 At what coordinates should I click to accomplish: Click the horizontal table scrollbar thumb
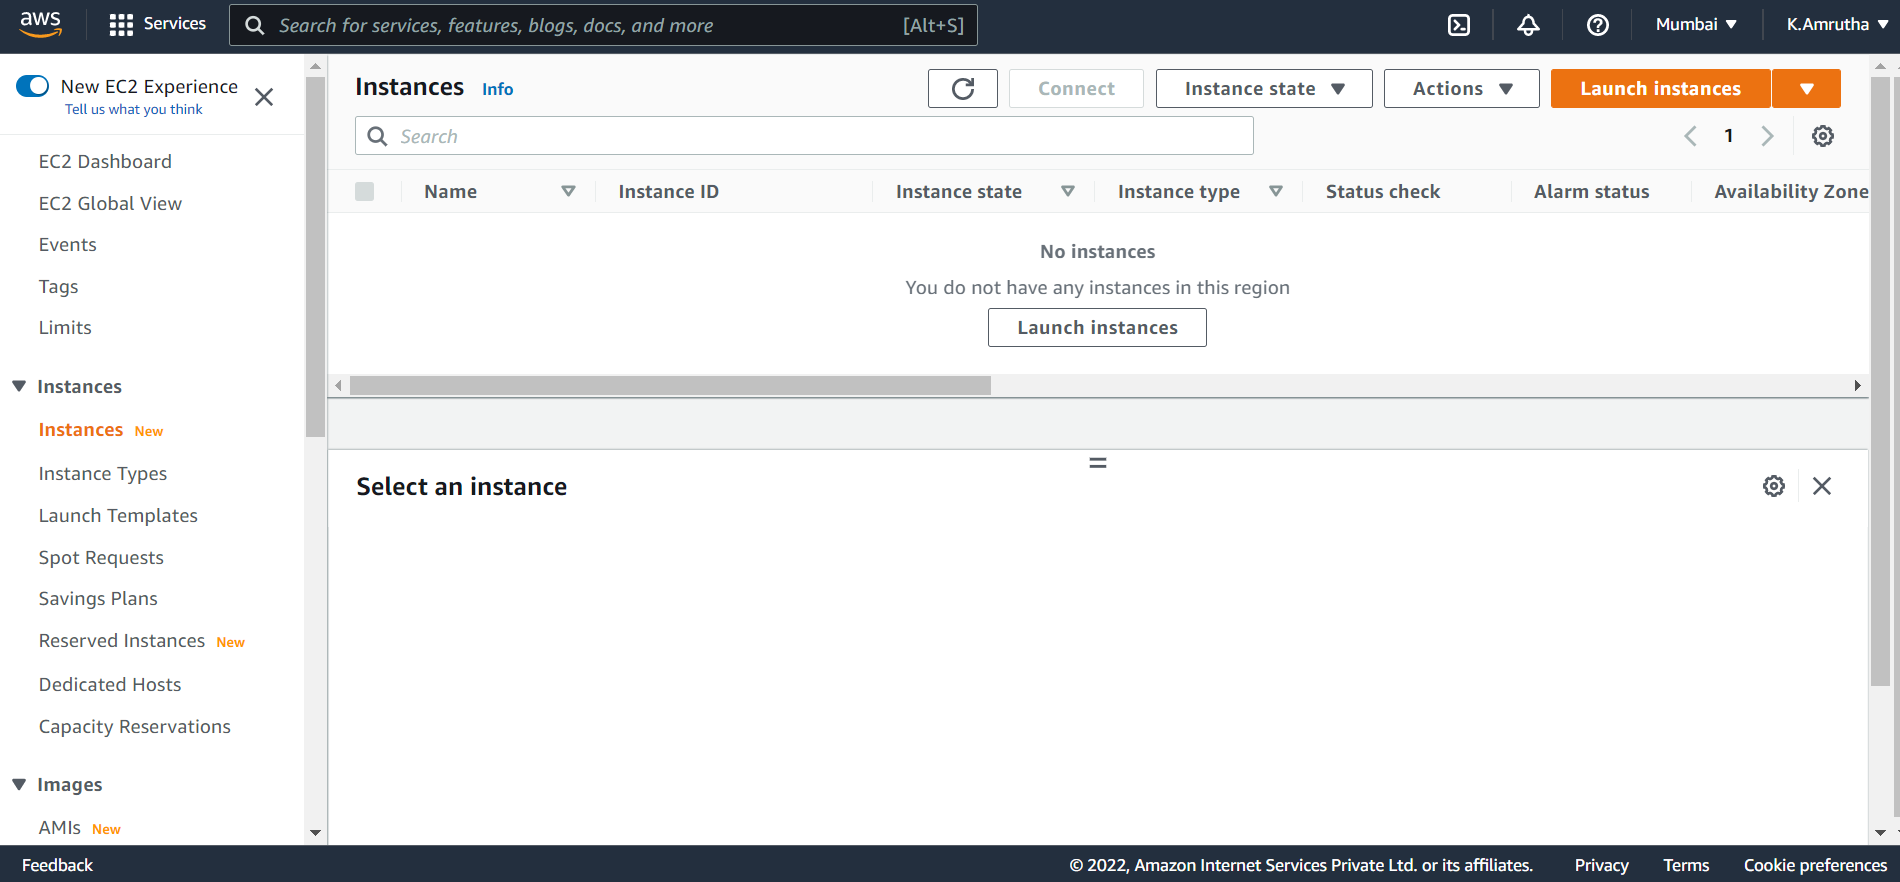click(670, 385)
